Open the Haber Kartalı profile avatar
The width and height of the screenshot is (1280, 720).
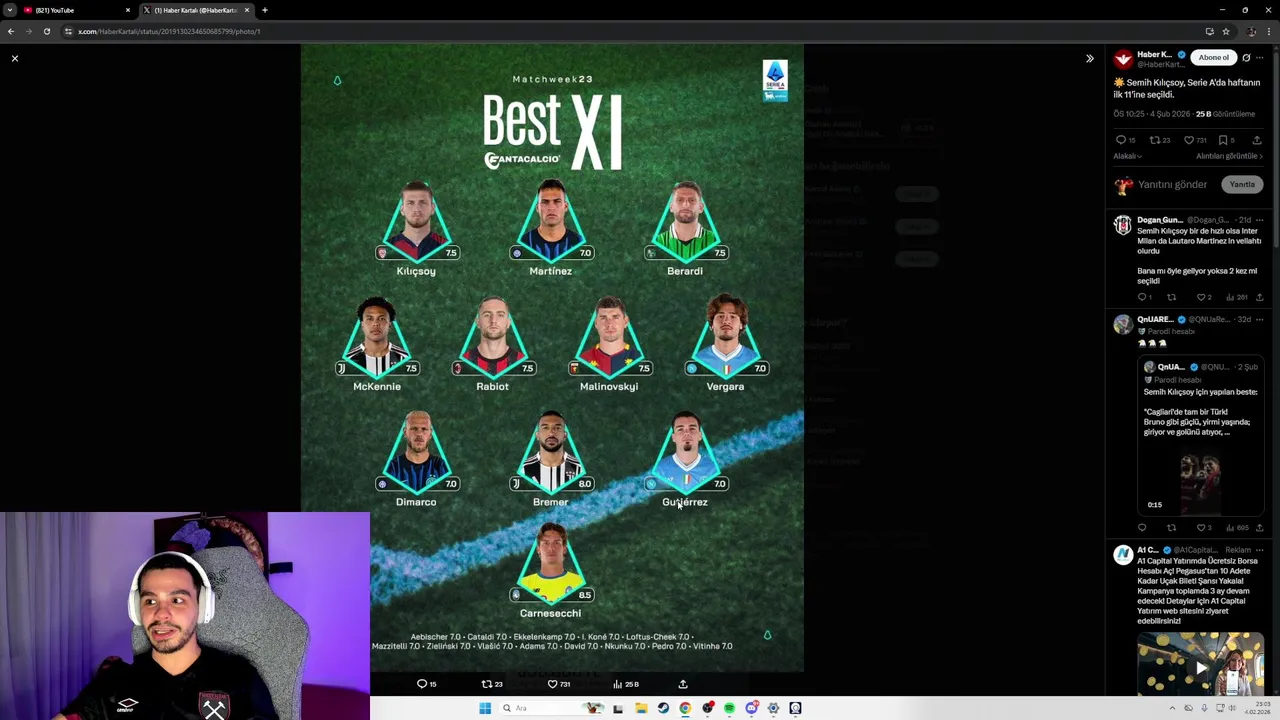click(x=1123, y=59)
